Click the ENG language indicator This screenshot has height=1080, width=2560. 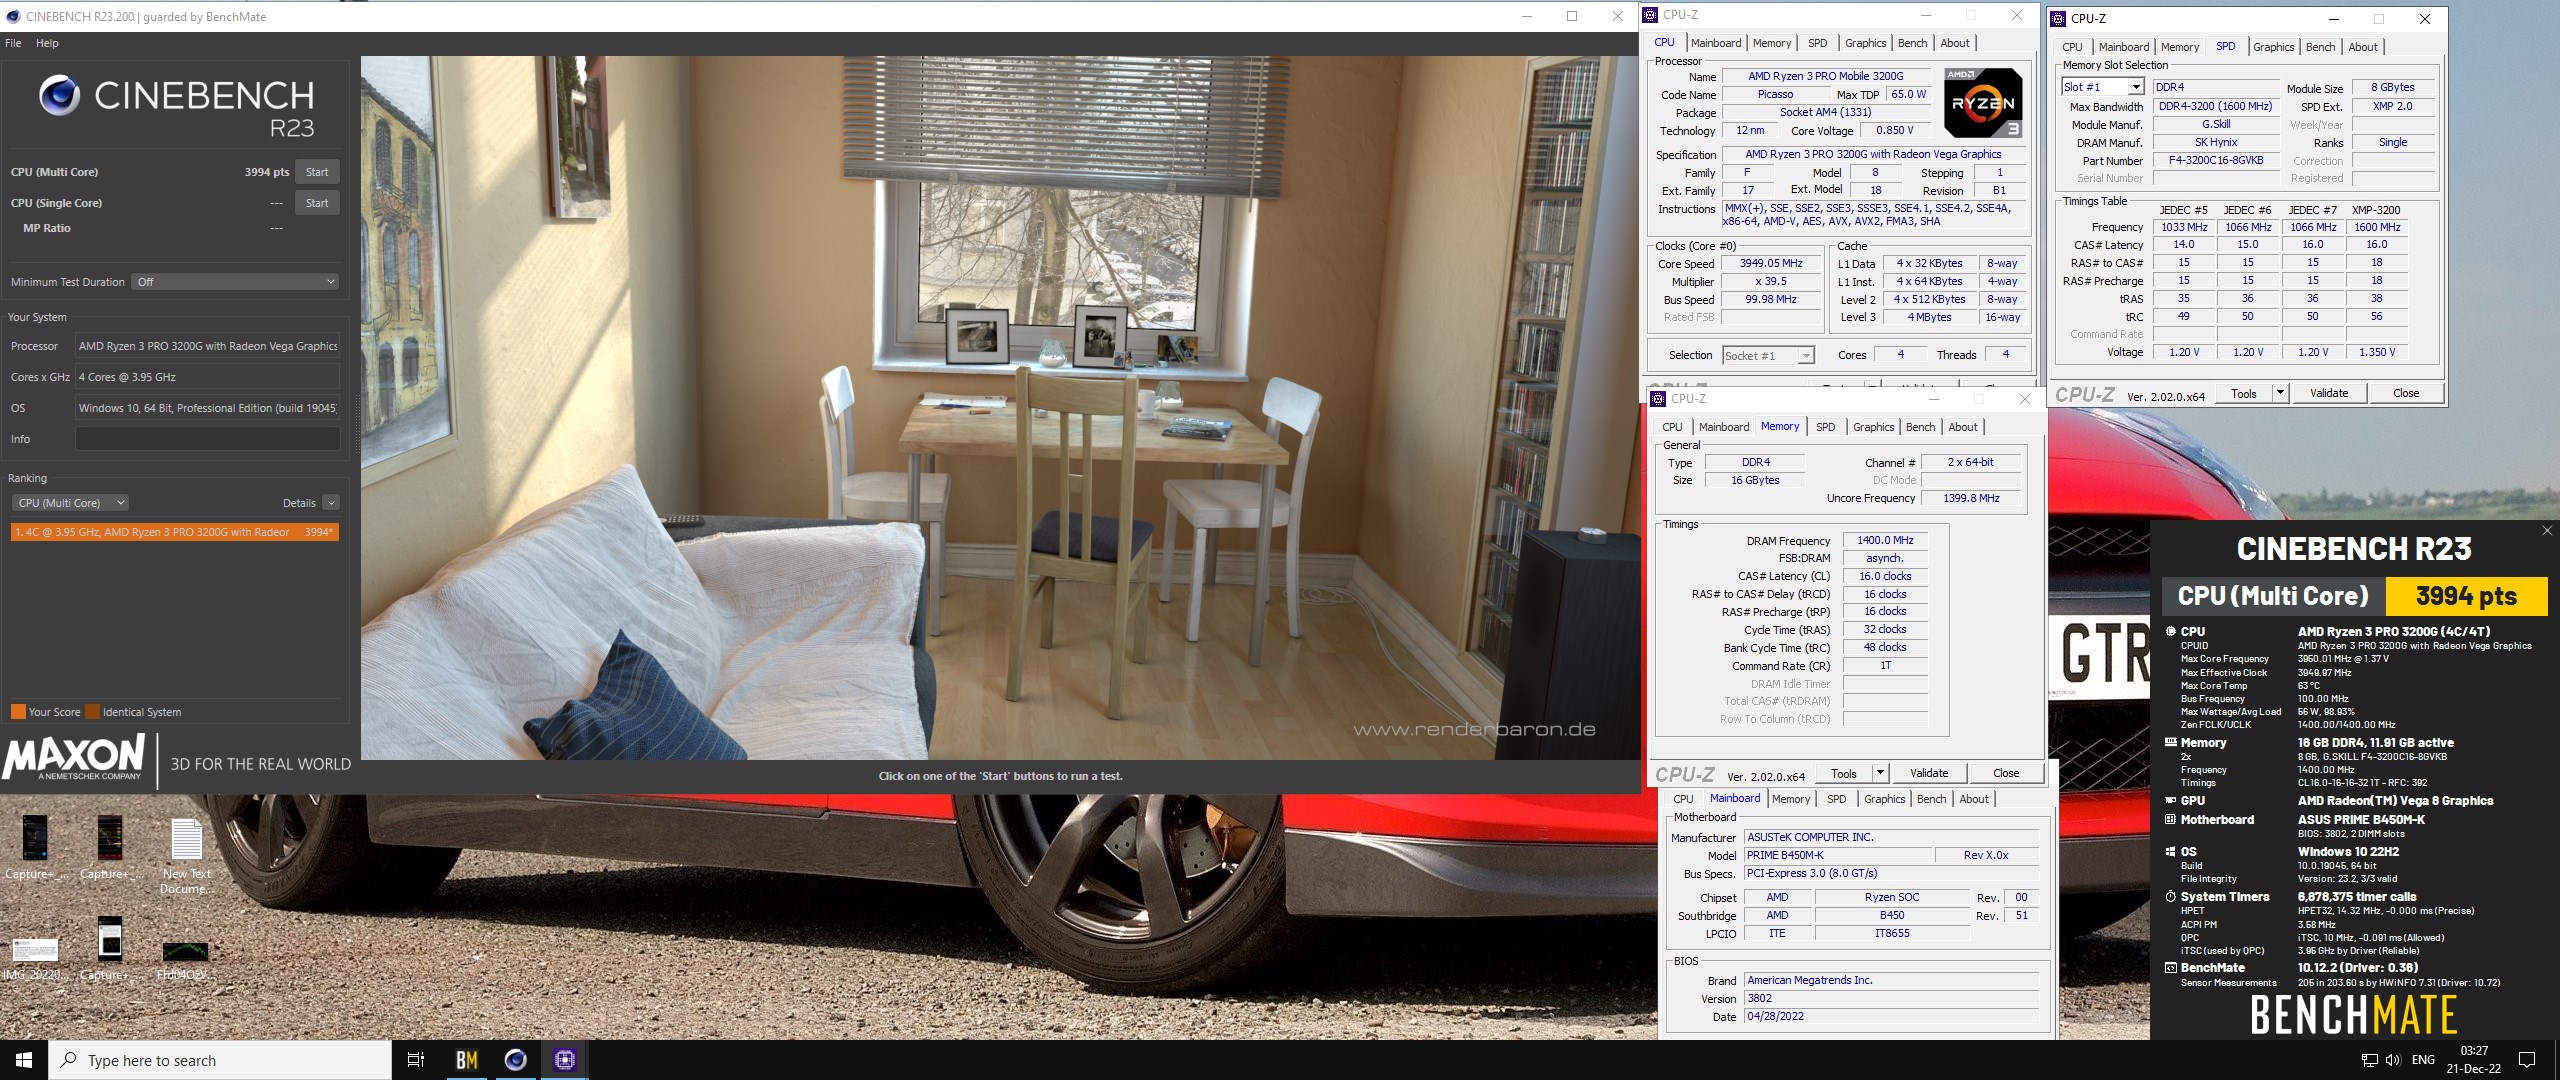coord(2423,1060)
